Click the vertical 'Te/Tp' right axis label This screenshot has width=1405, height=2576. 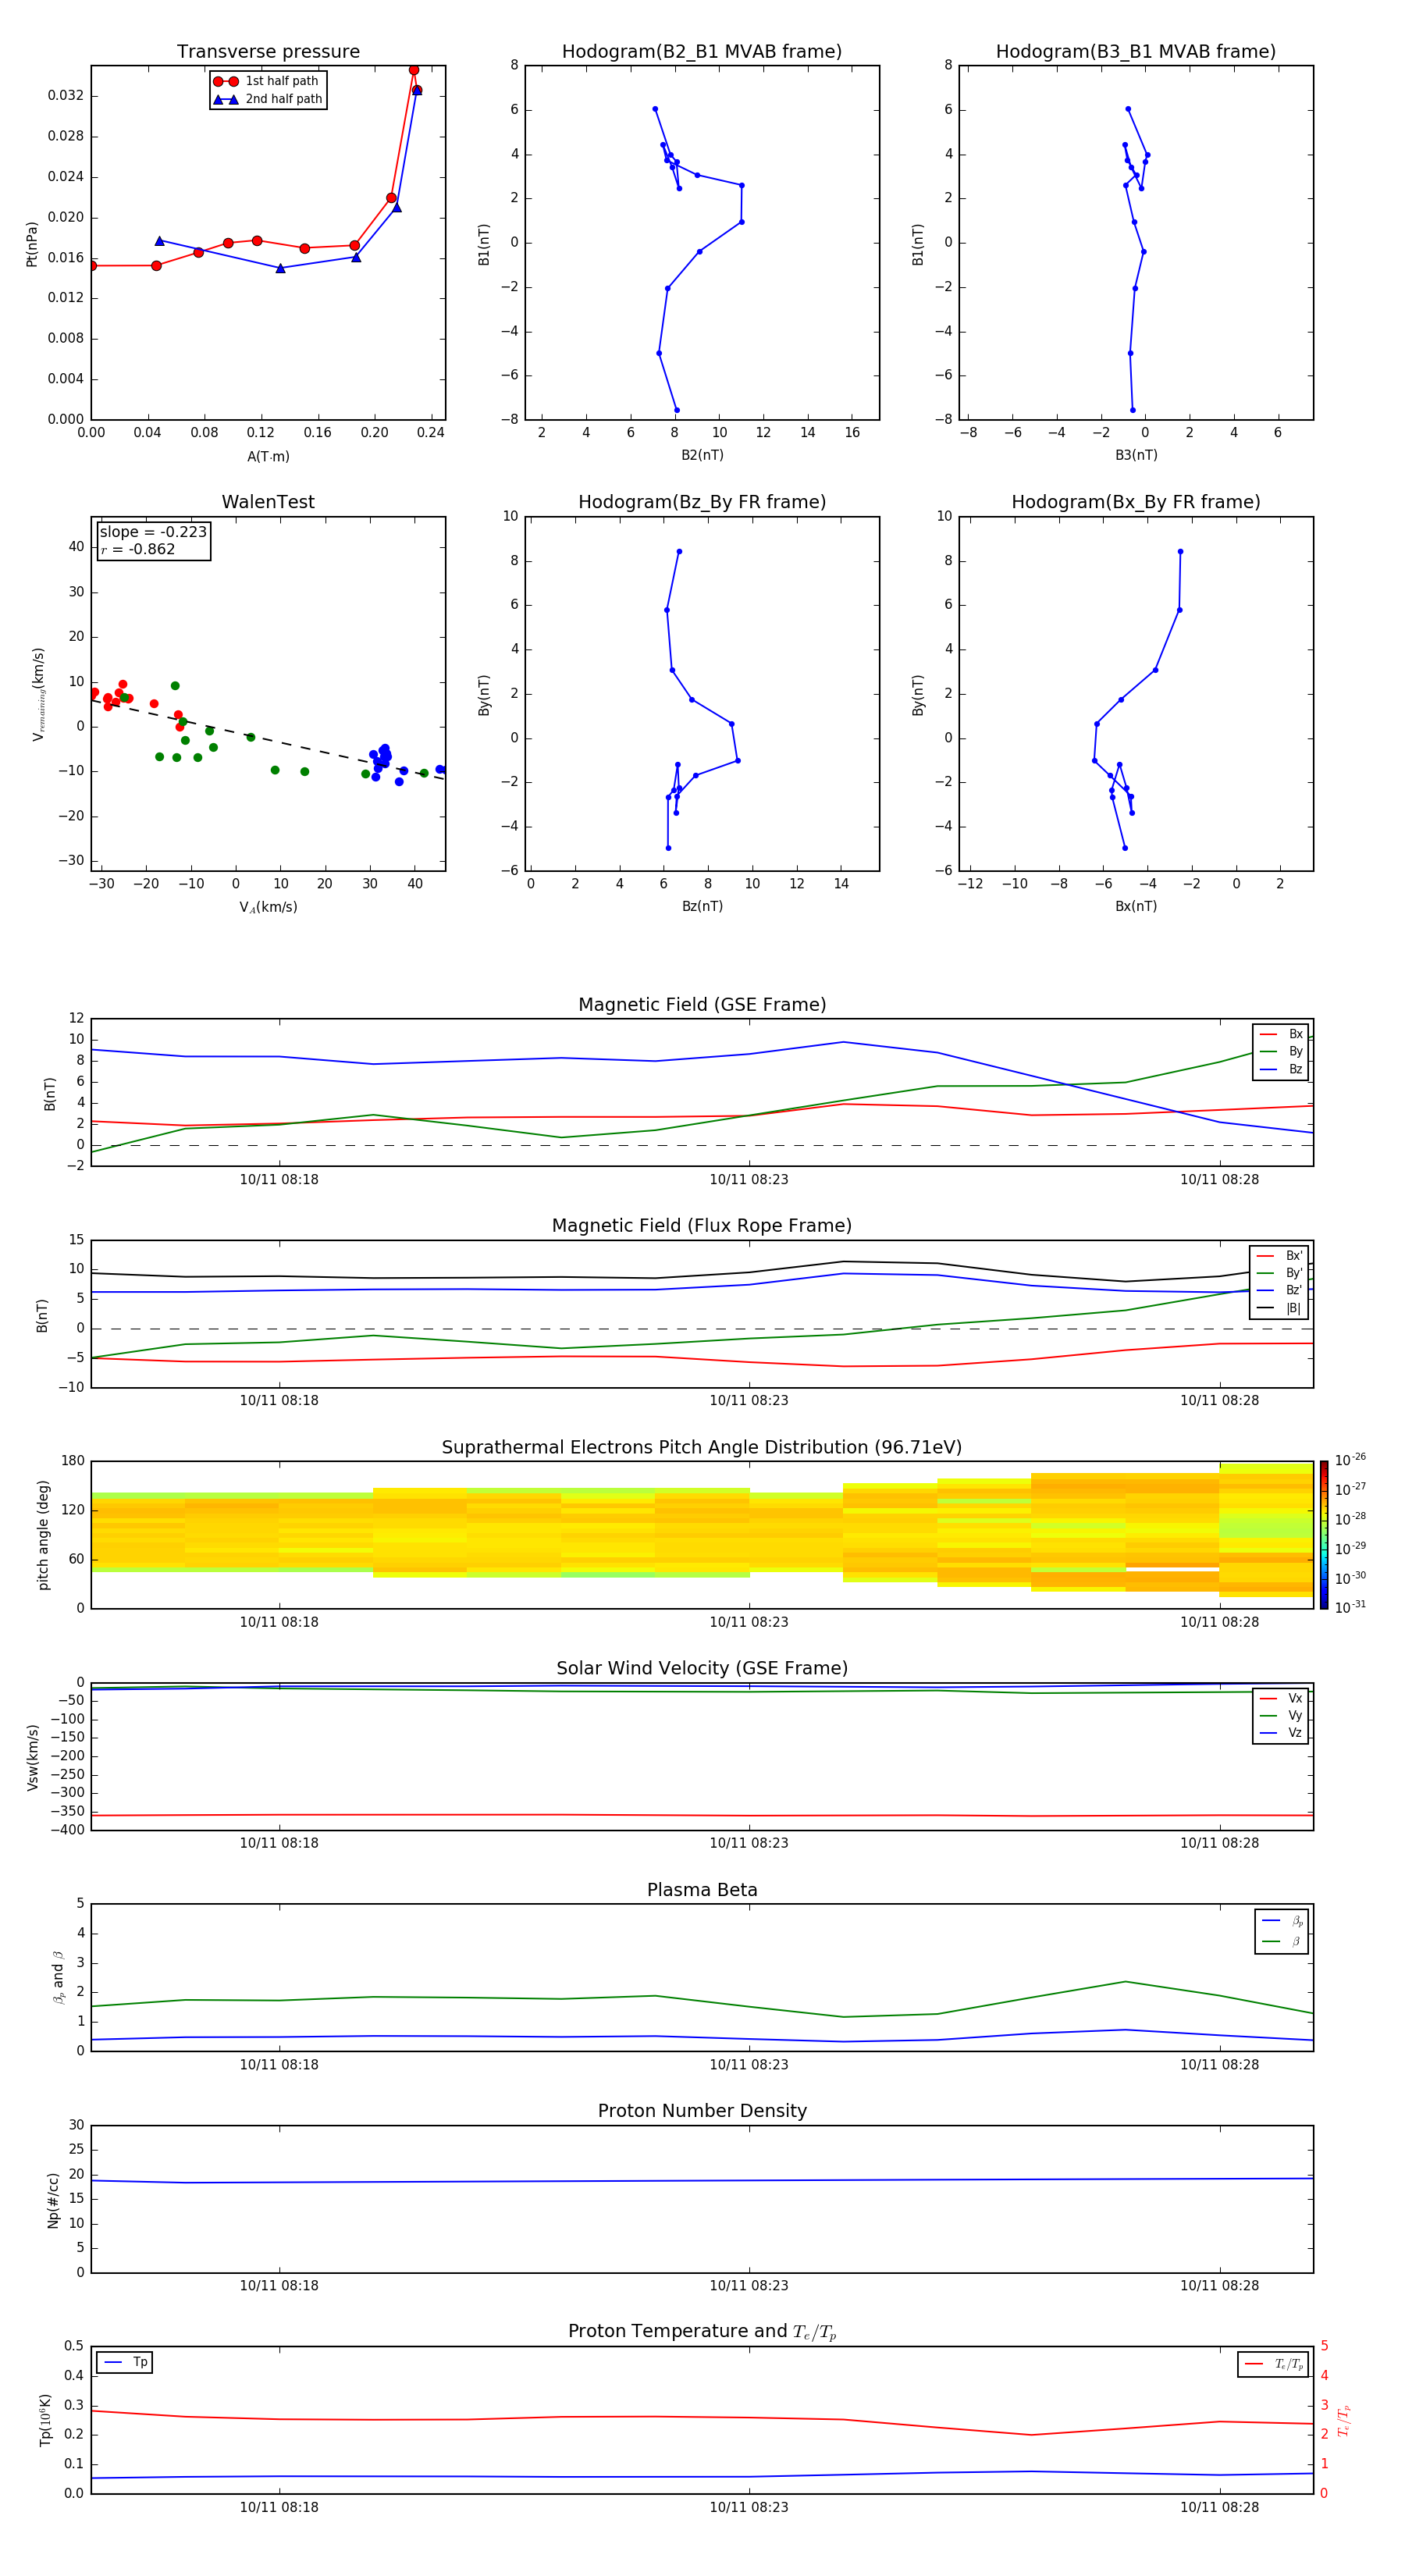(x=1343, y=2421)
